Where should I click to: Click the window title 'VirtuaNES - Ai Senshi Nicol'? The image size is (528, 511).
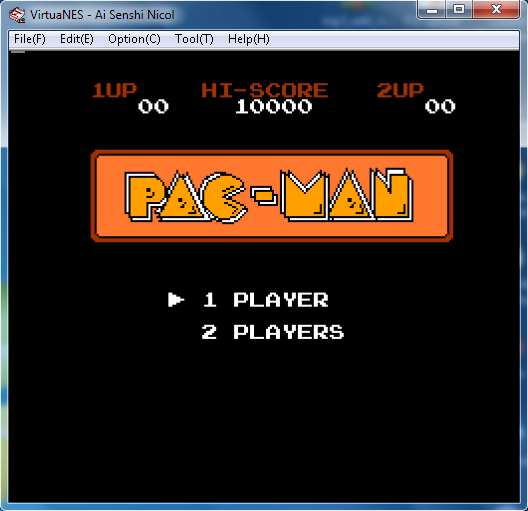(102, 15)
